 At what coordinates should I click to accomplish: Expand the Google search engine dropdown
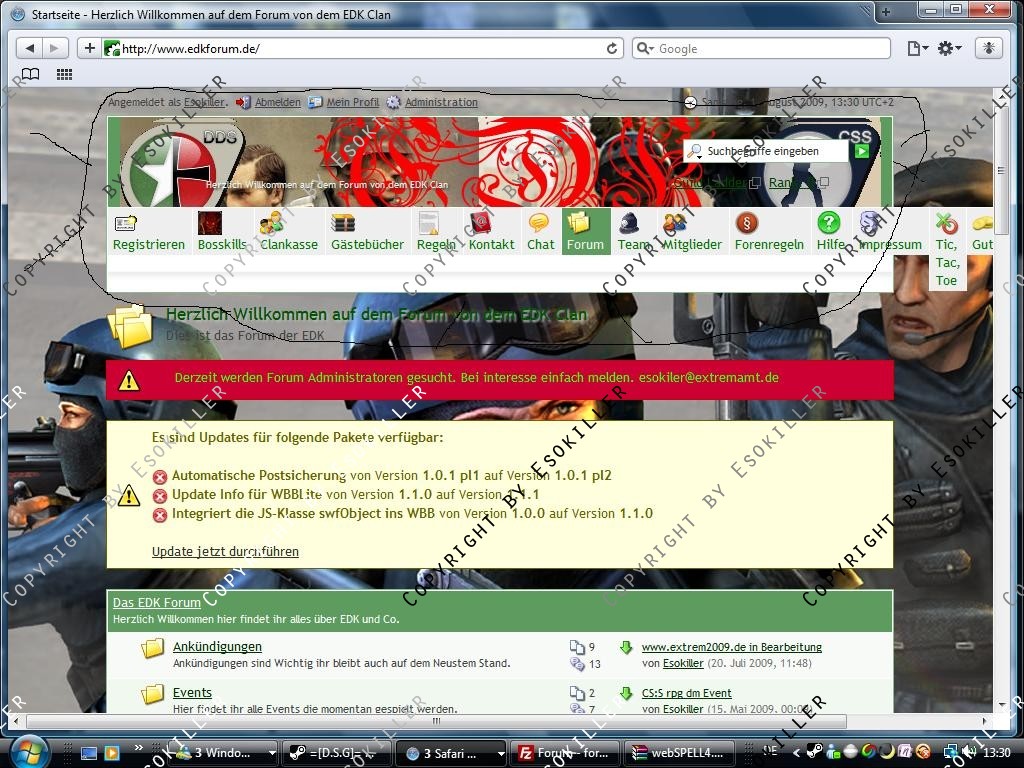[x=646, y=48]
